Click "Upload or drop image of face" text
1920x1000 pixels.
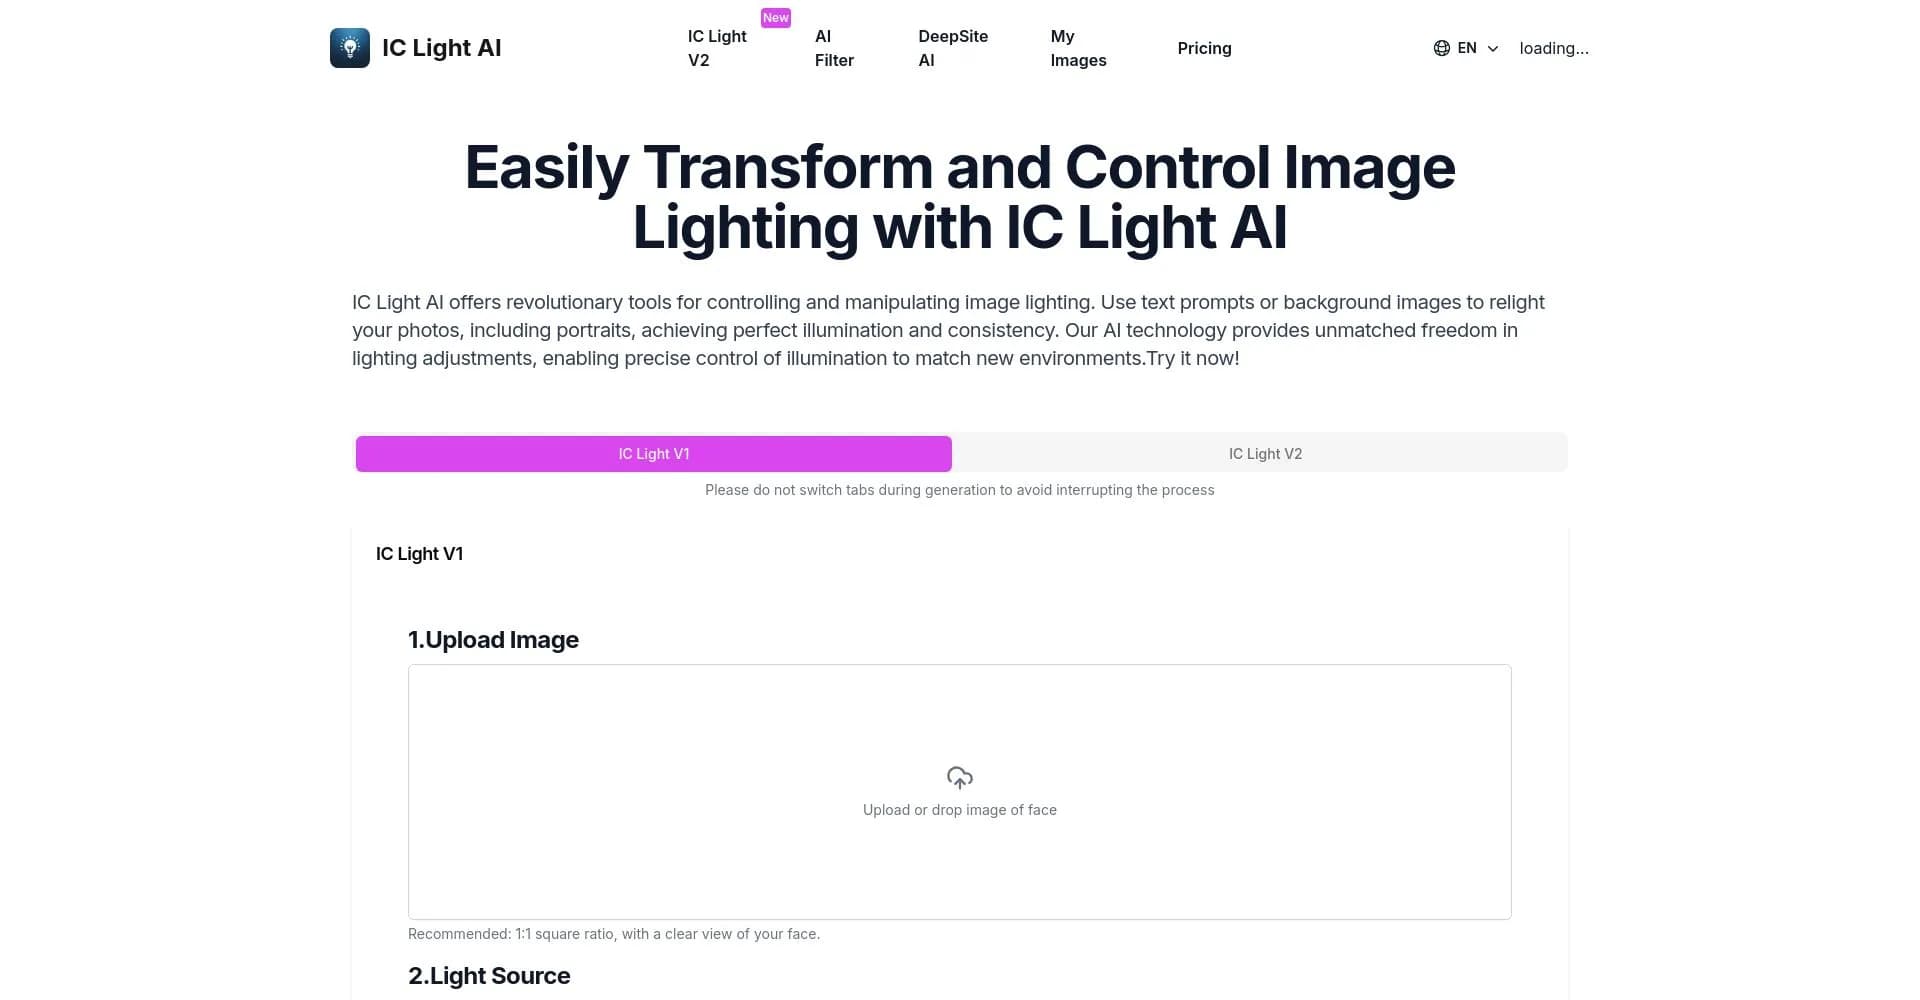[959, 810]
